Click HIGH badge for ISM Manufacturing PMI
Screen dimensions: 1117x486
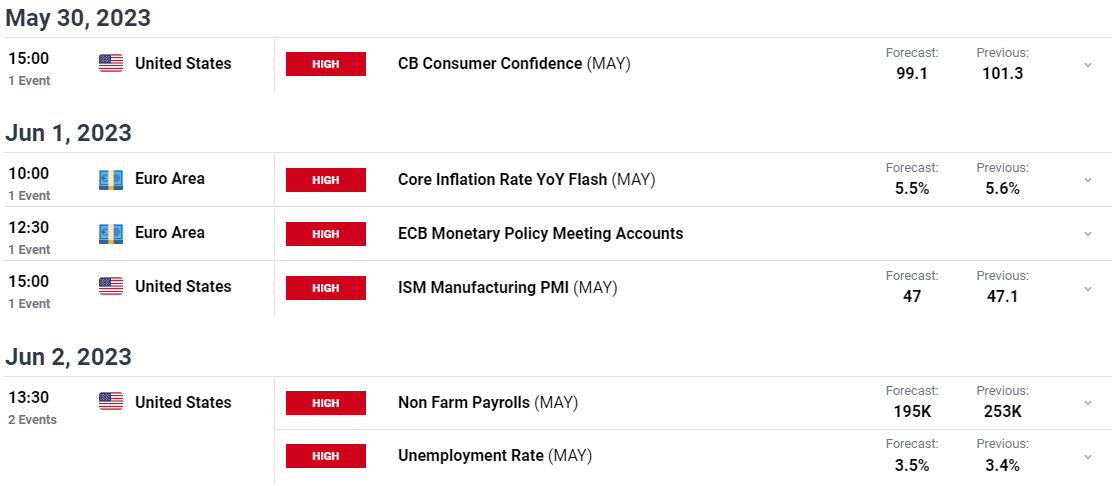pyautogui.click(x=326, y=288)
